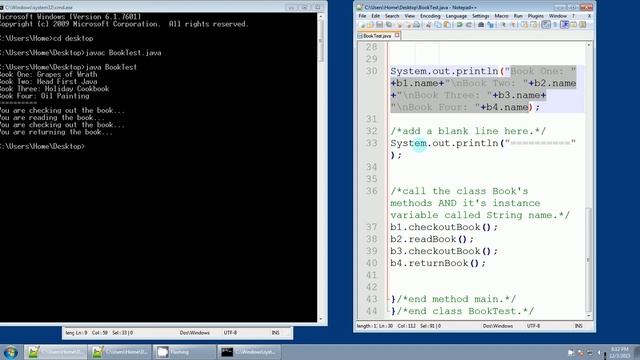Click the Close document toolbar icon
The image size is (640, 360).
[x=399, y=25]
